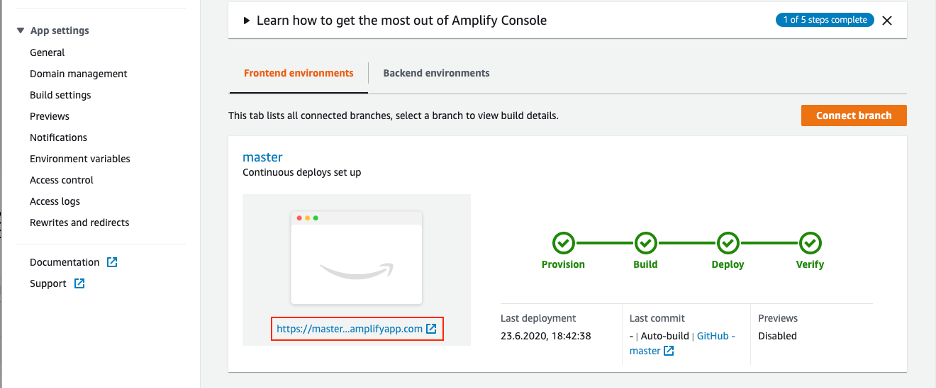The image size is (936, 388).
Task: Switch to Backend environments tab
Action: 436,73
